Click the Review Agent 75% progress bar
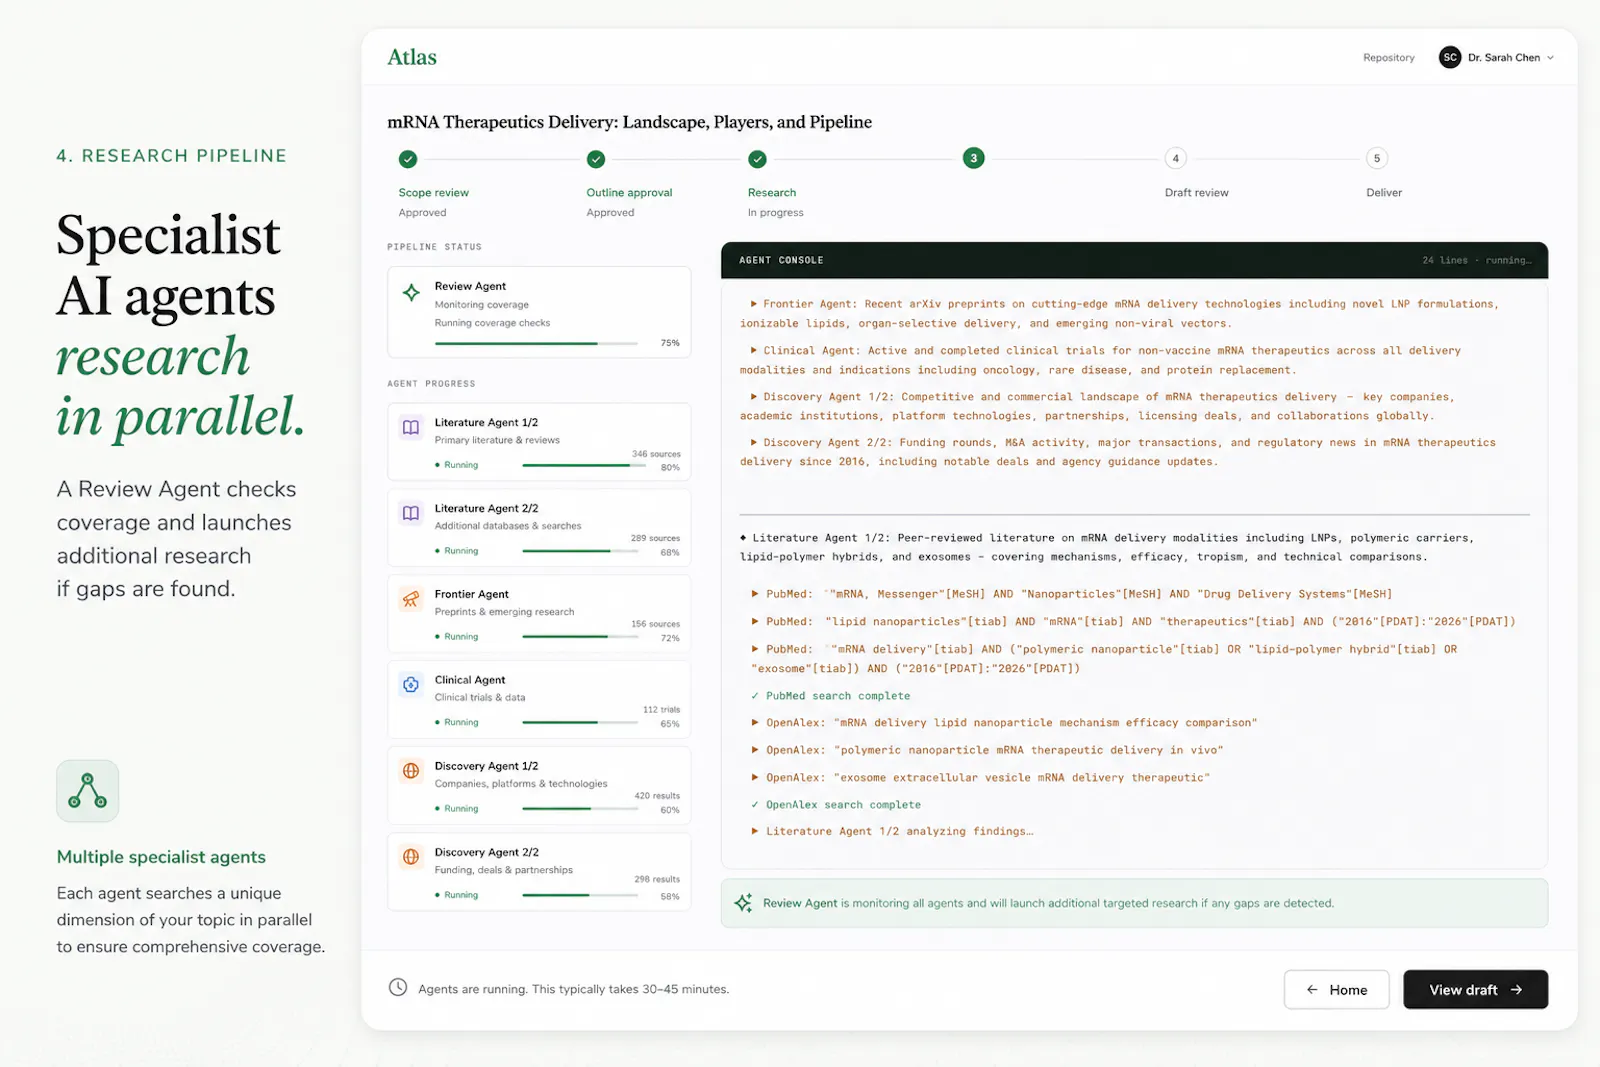Image resolution: width=1600 pixels, height=1067 pixels. pos(536,343)
